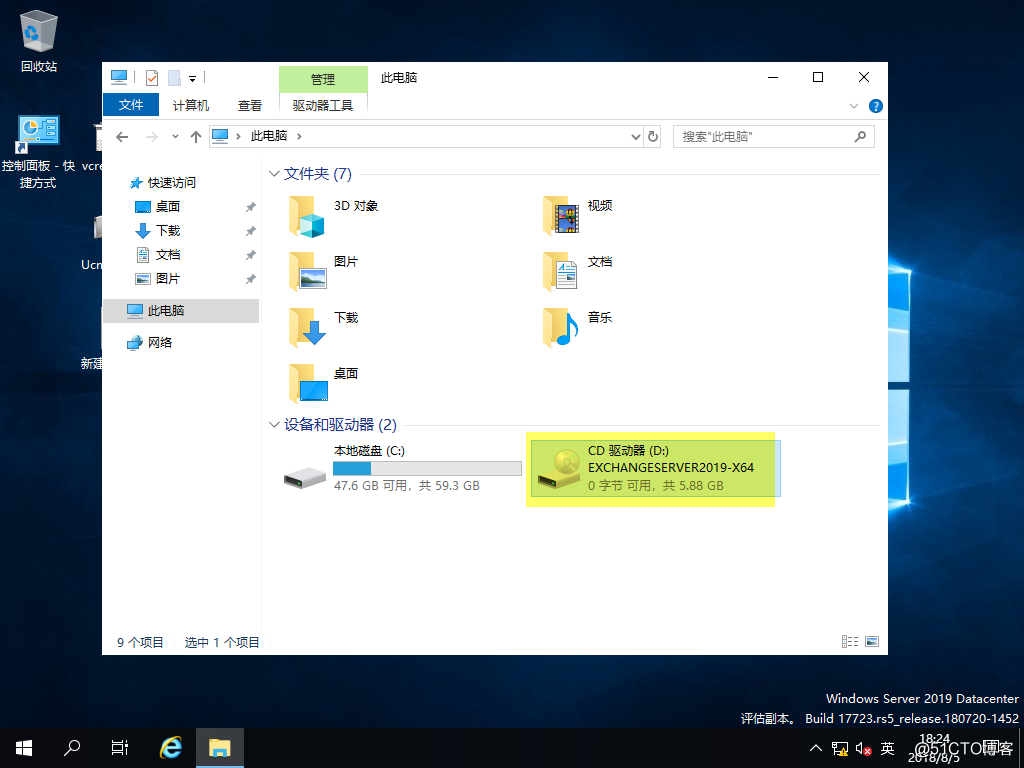1024x768 pixels.
Task: Open the Windows Start menu
Action: click(24, 748)
